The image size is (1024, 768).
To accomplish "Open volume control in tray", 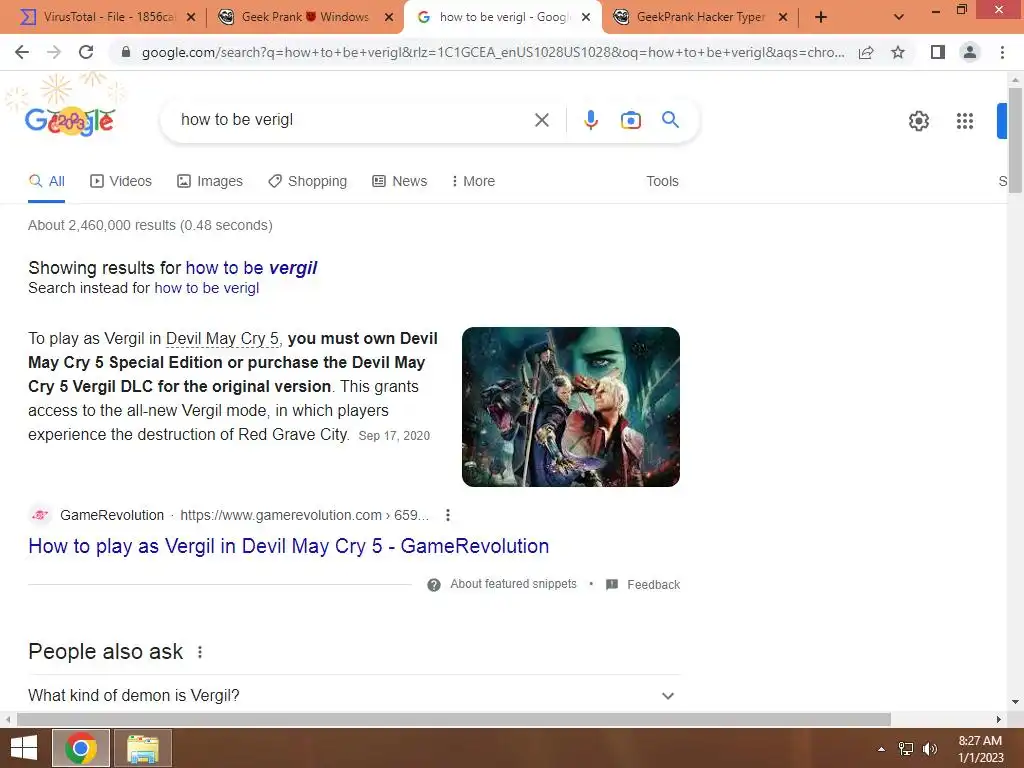I will click(930, 749).
